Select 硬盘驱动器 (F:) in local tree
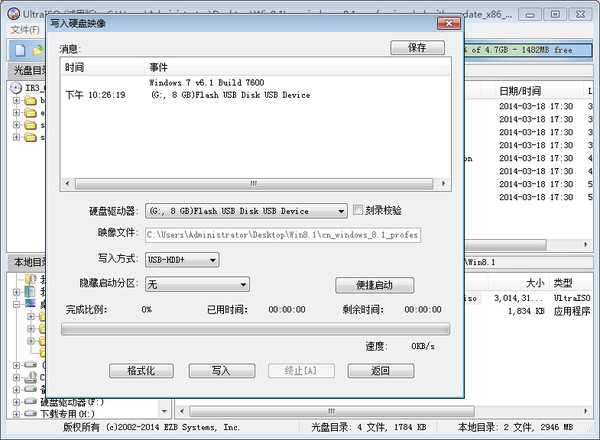 coord(72,402)
